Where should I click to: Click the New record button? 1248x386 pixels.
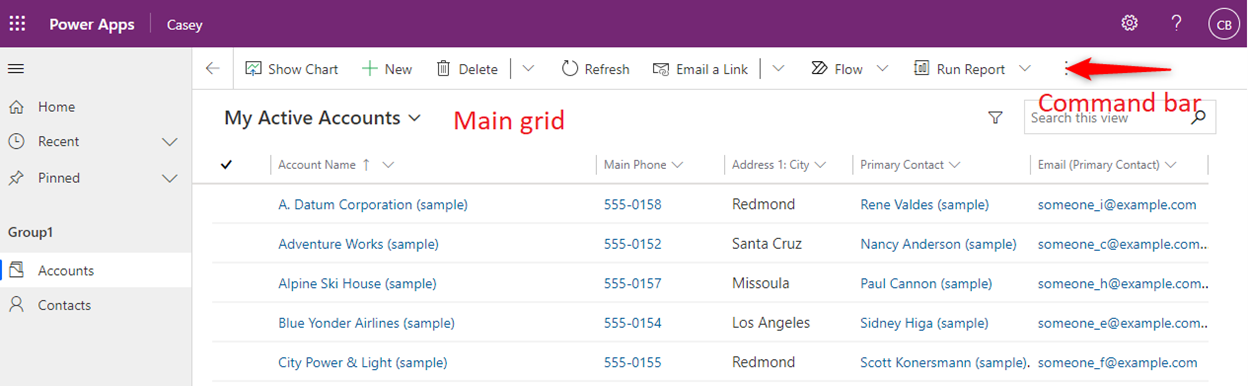pyautogui.click(x=387, y=69)
